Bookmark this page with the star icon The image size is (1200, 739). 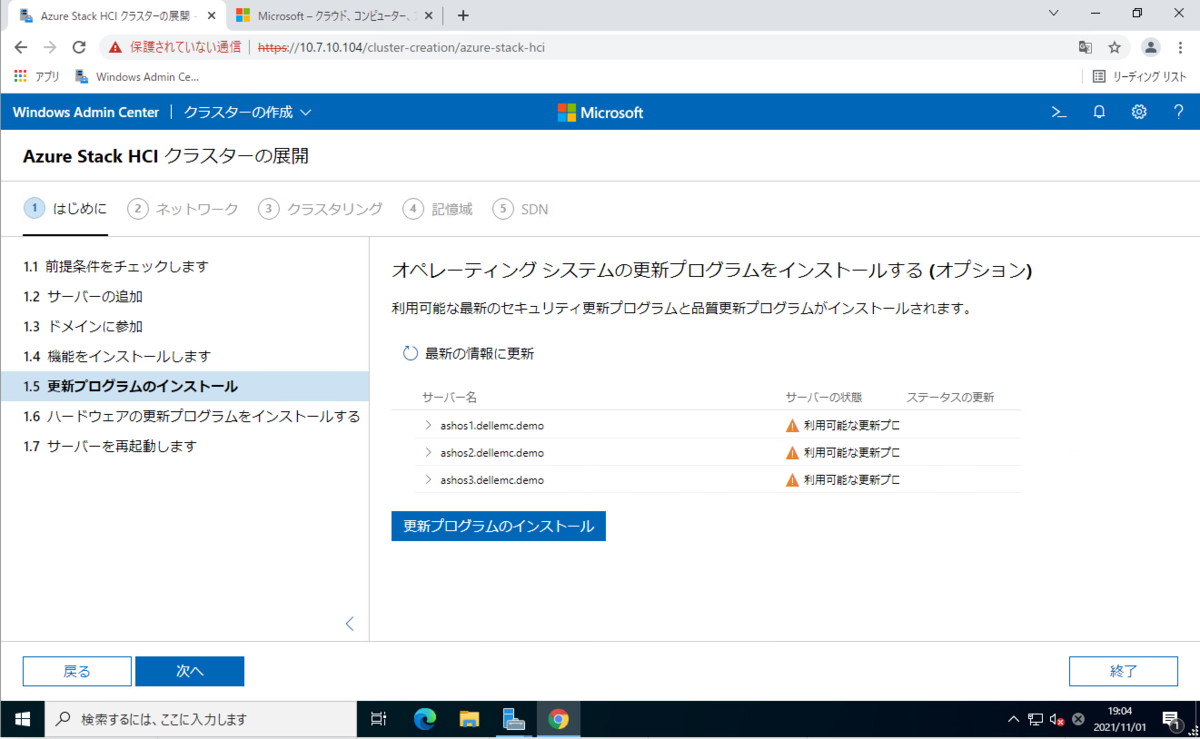tap(1115, 47)
